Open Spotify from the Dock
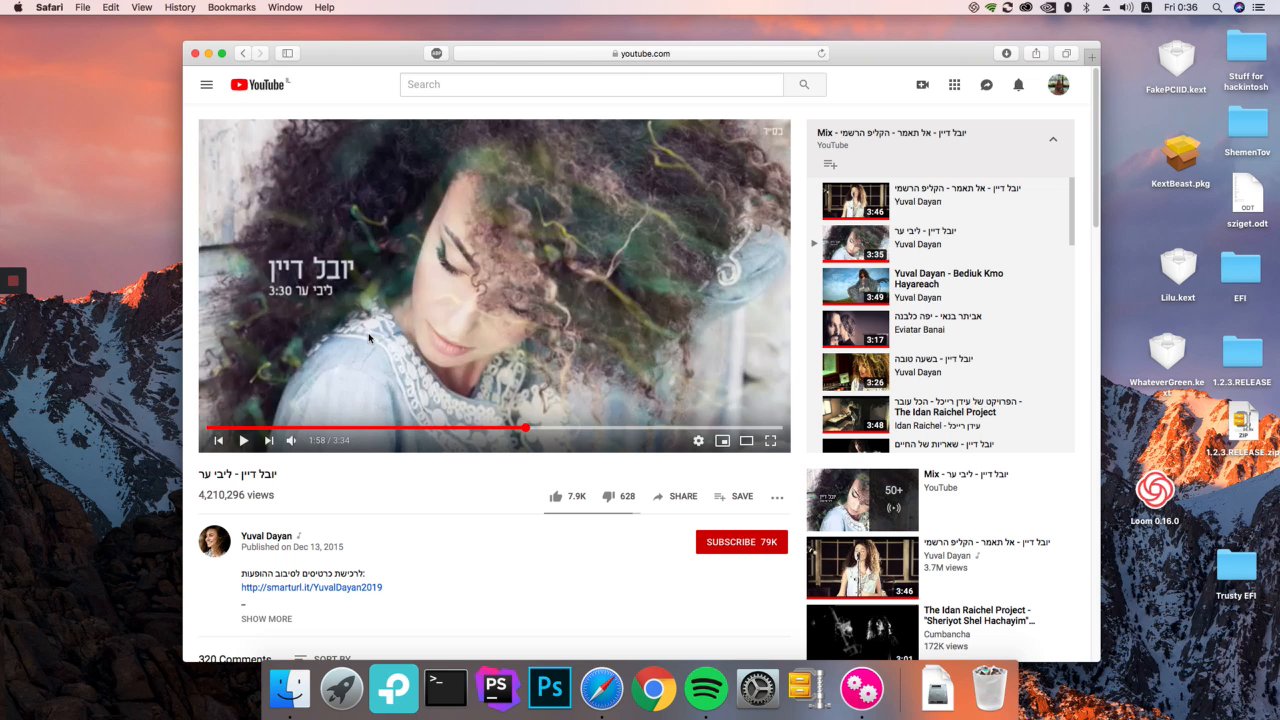Image resolution: width=1280 pixels, height=720 pixels. 706,689
